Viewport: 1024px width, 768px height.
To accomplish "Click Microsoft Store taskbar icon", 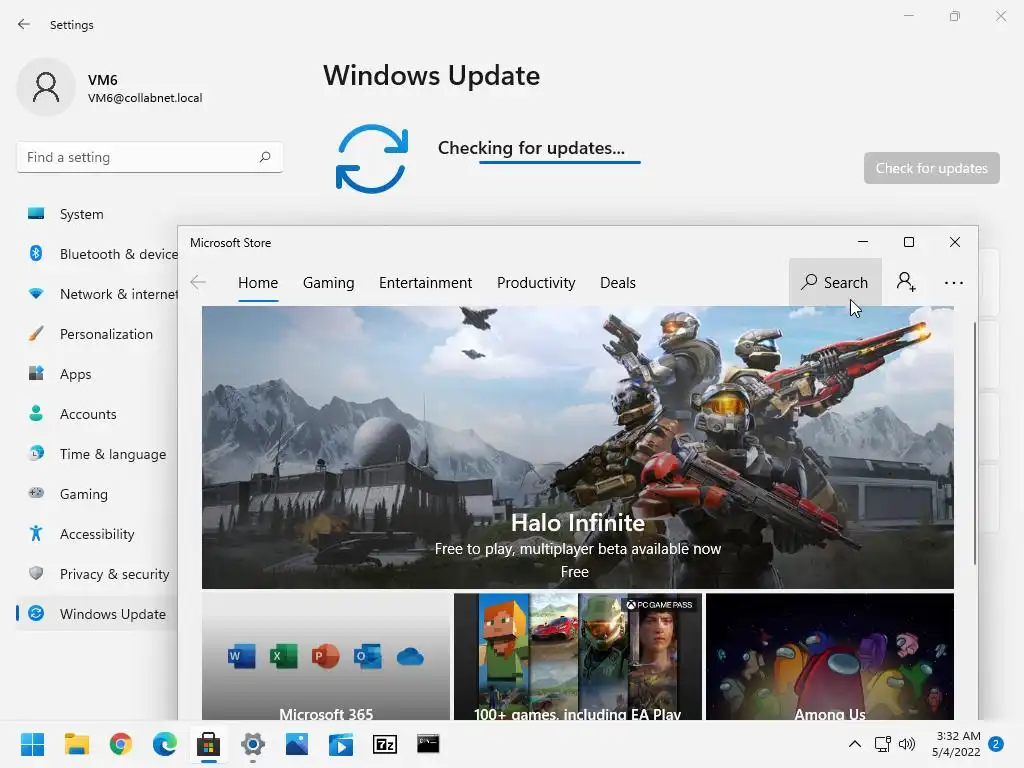I will (208, 744).
